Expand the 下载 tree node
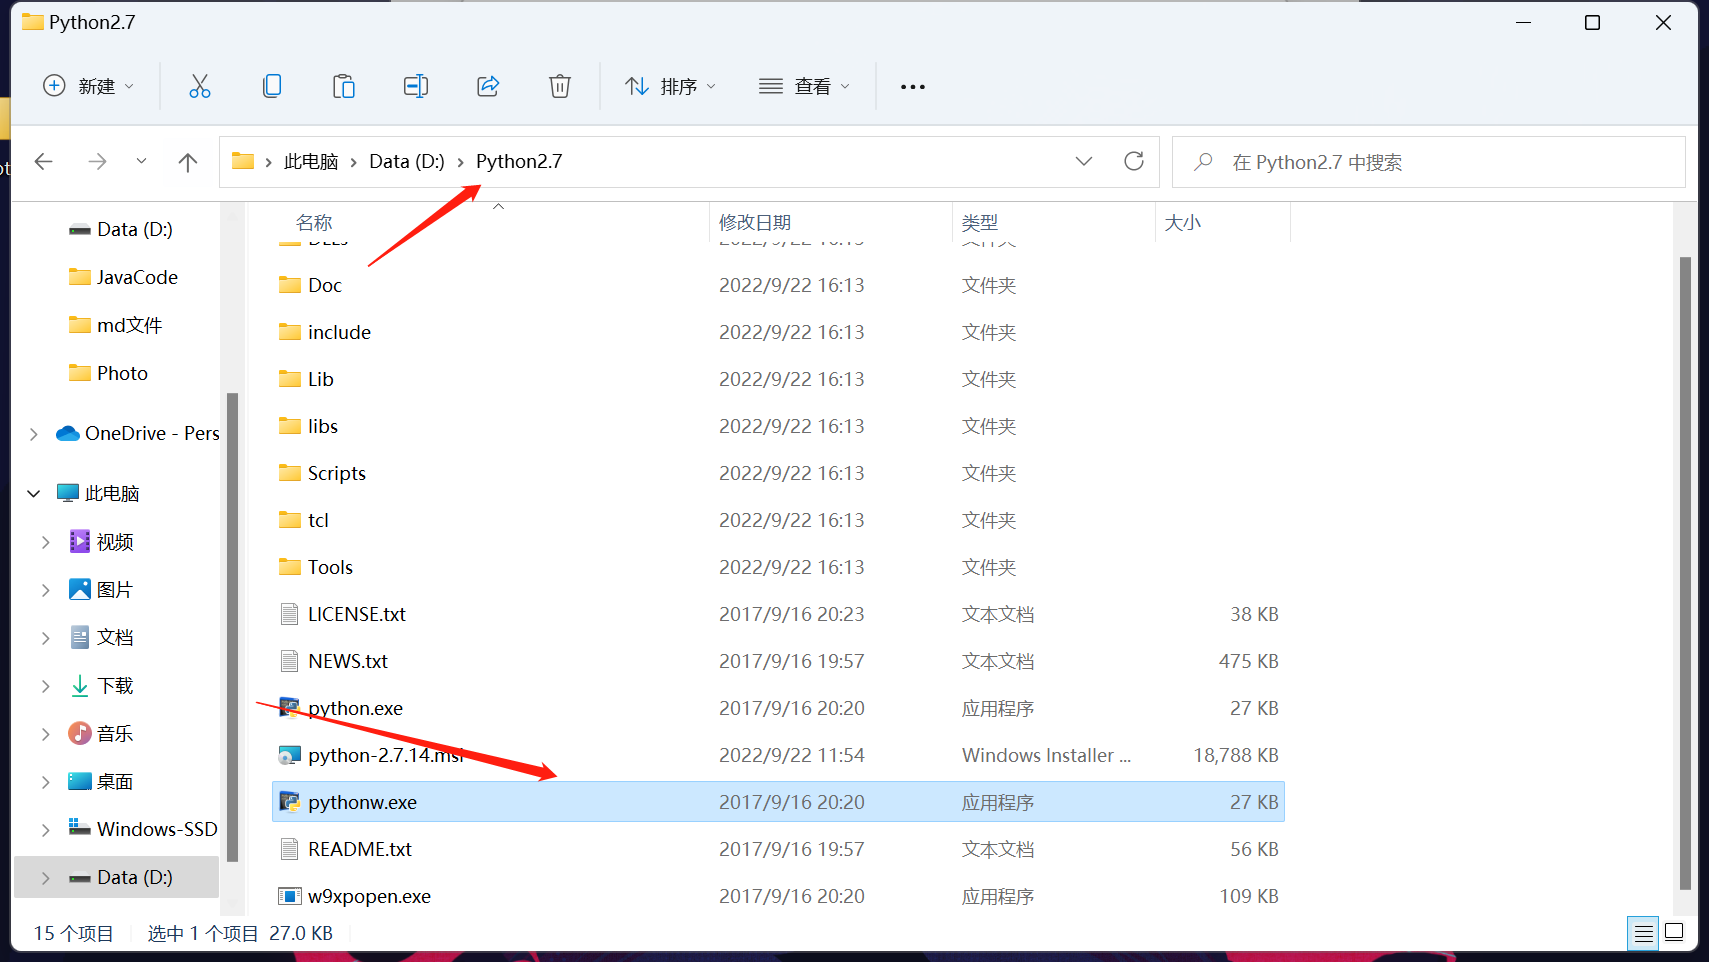 pos(45,685)
